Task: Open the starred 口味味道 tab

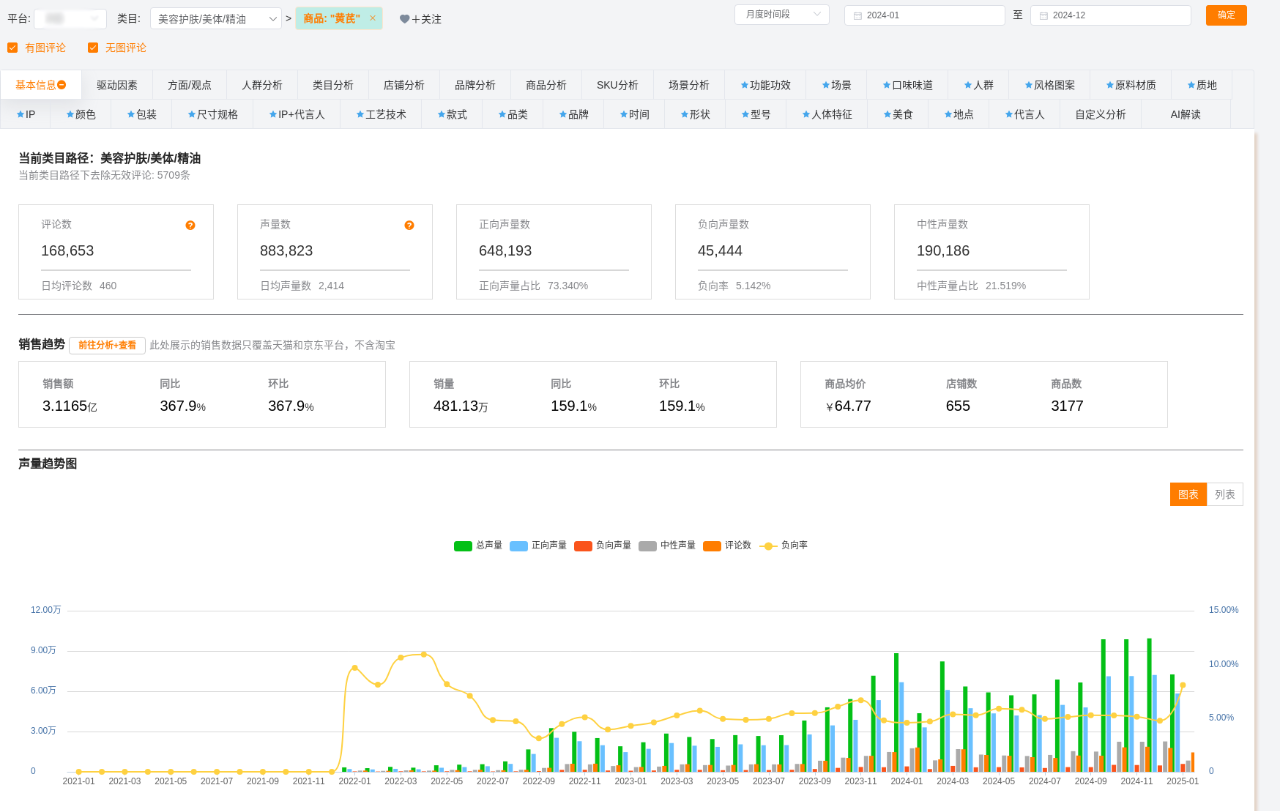Action: [908, 85]
